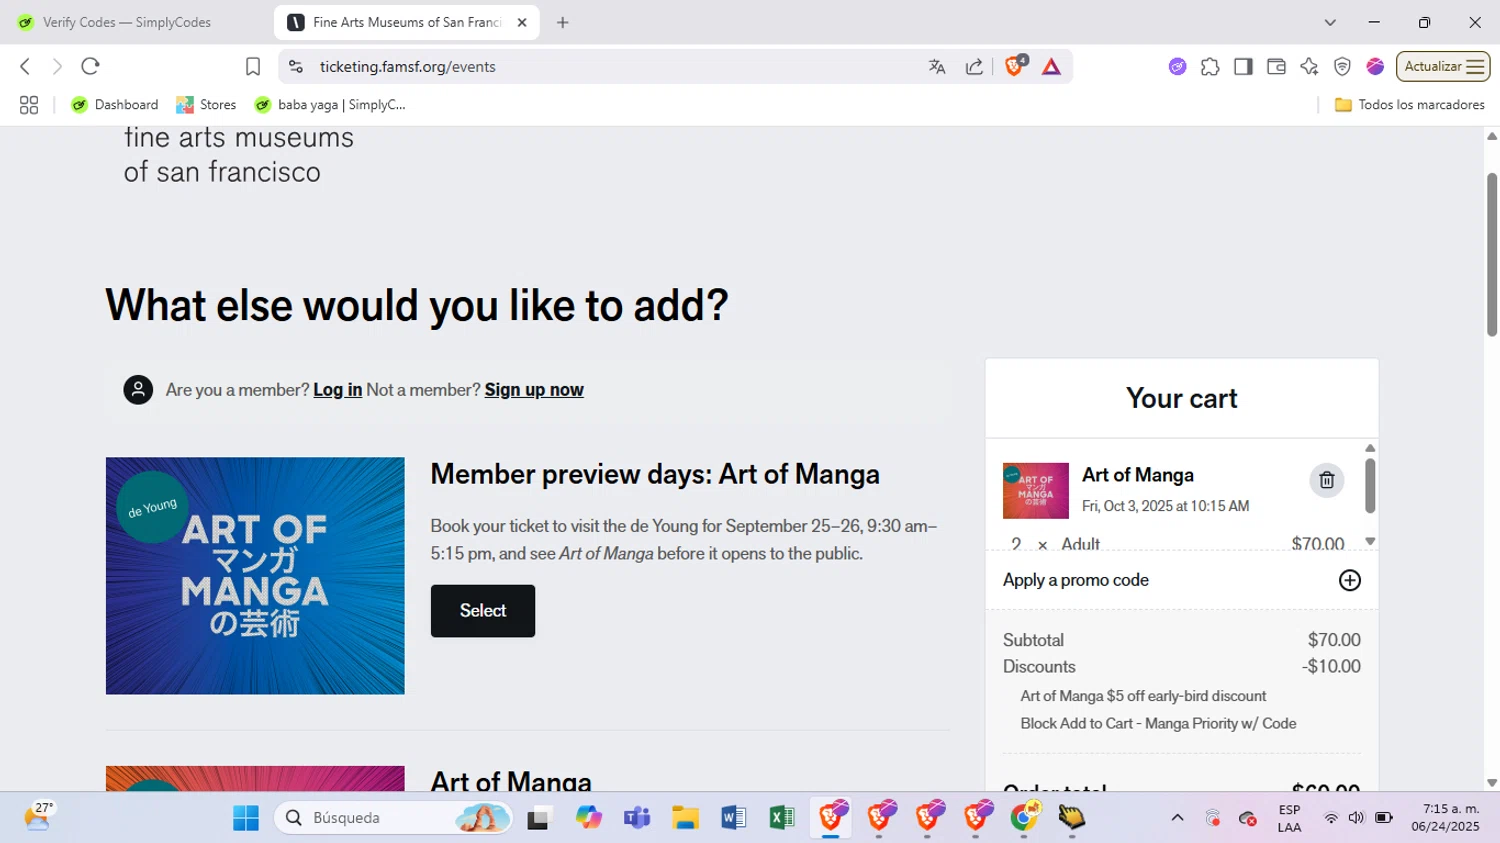Viewport: 1500px width, 843px height.
Task: Click the Apply a promo code label
Action: click(1076, 580)
